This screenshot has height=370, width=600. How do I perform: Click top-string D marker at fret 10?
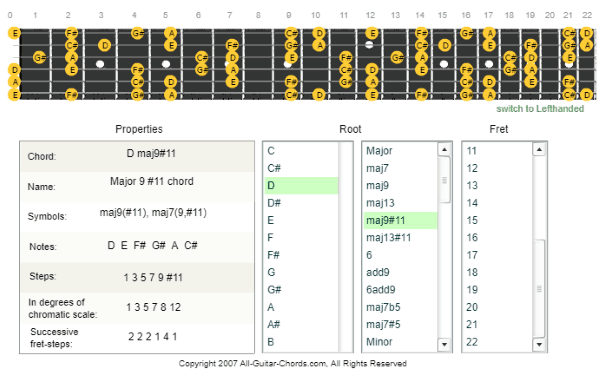point(319,33)
